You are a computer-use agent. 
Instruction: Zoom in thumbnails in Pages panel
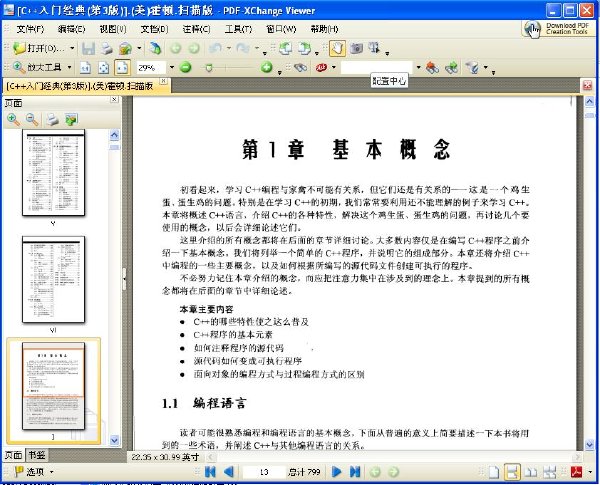click(x=14, y=120)
